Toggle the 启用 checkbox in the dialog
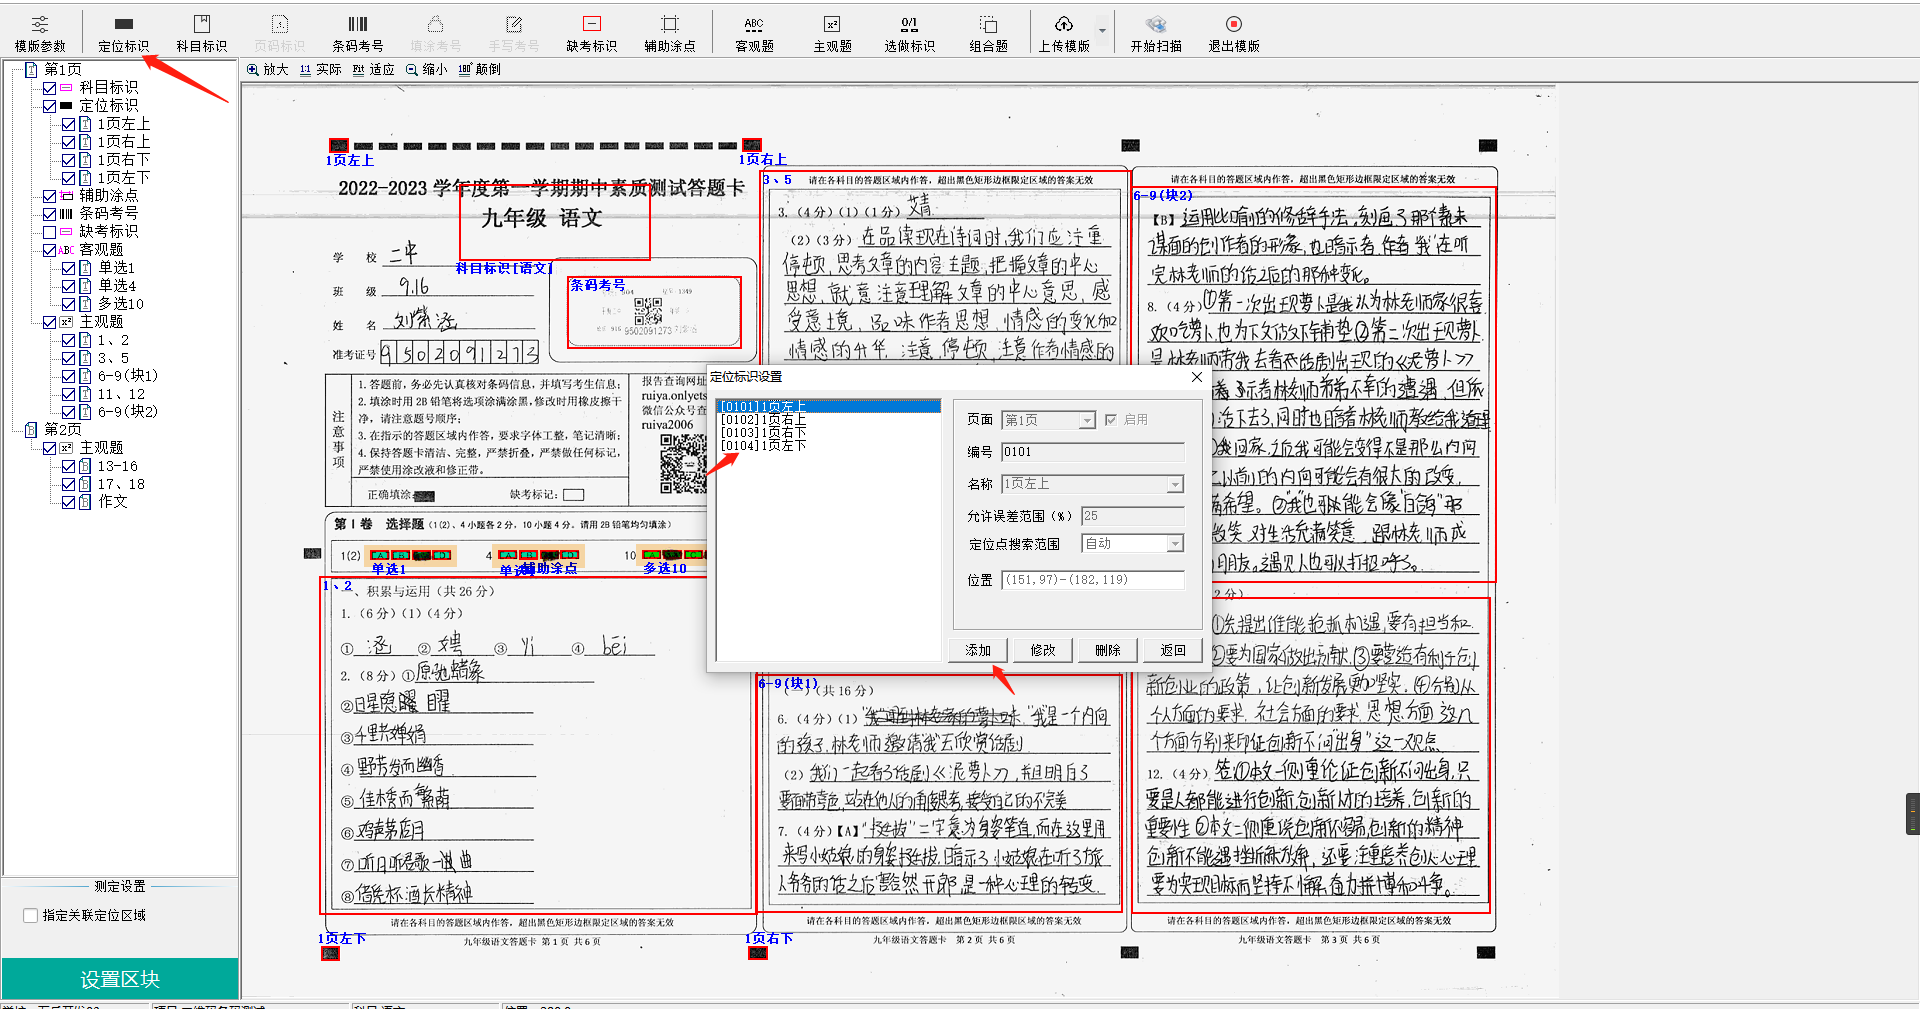This screenshot has width=1920, height=1009. (1110, 420)
